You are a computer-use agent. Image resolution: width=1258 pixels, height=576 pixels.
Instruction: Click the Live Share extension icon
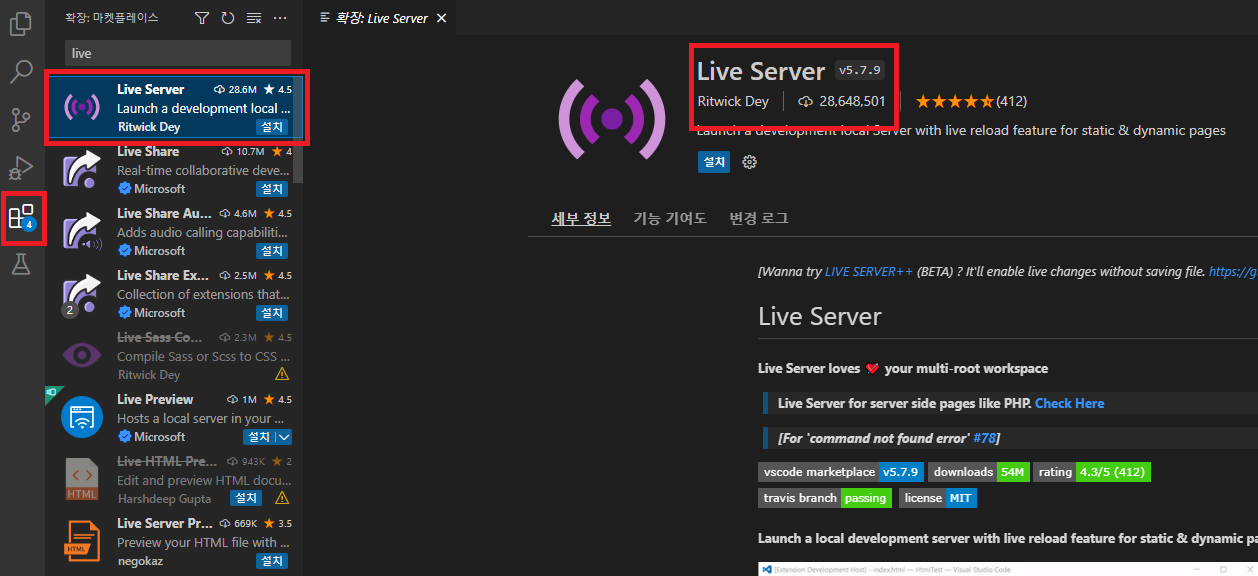82,170
